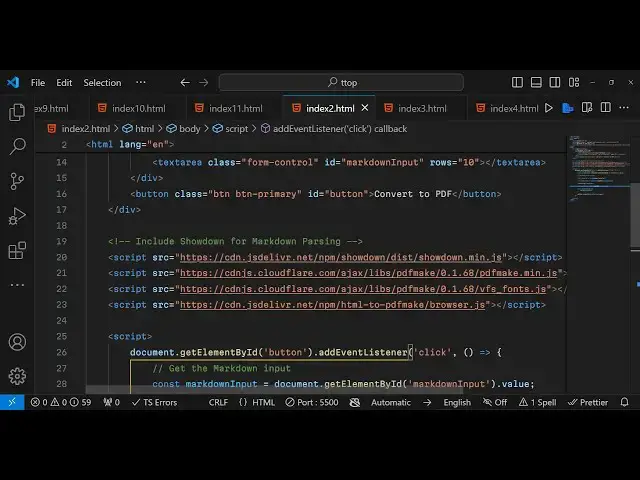
Task: Open the Run and Debug view
Action: click(17, 216)
